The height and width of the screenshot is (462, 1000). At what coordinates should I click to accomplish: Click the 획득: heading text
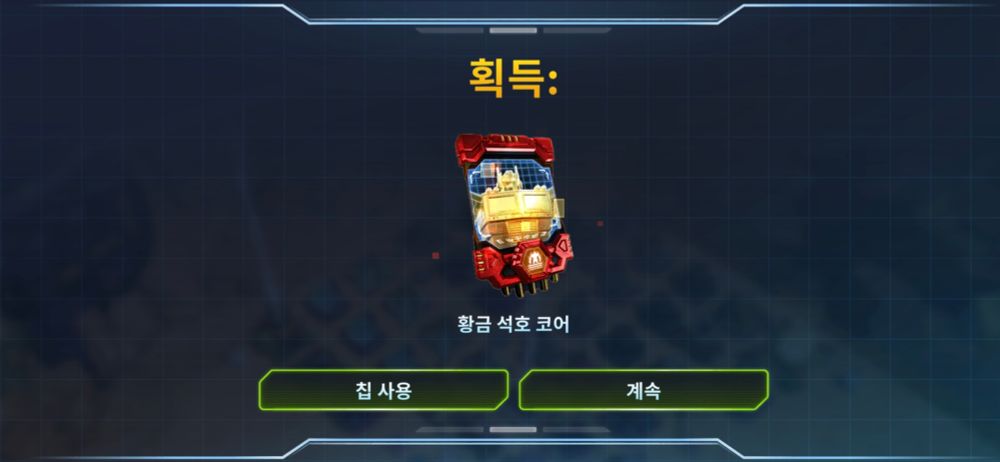tap(513, 79)
